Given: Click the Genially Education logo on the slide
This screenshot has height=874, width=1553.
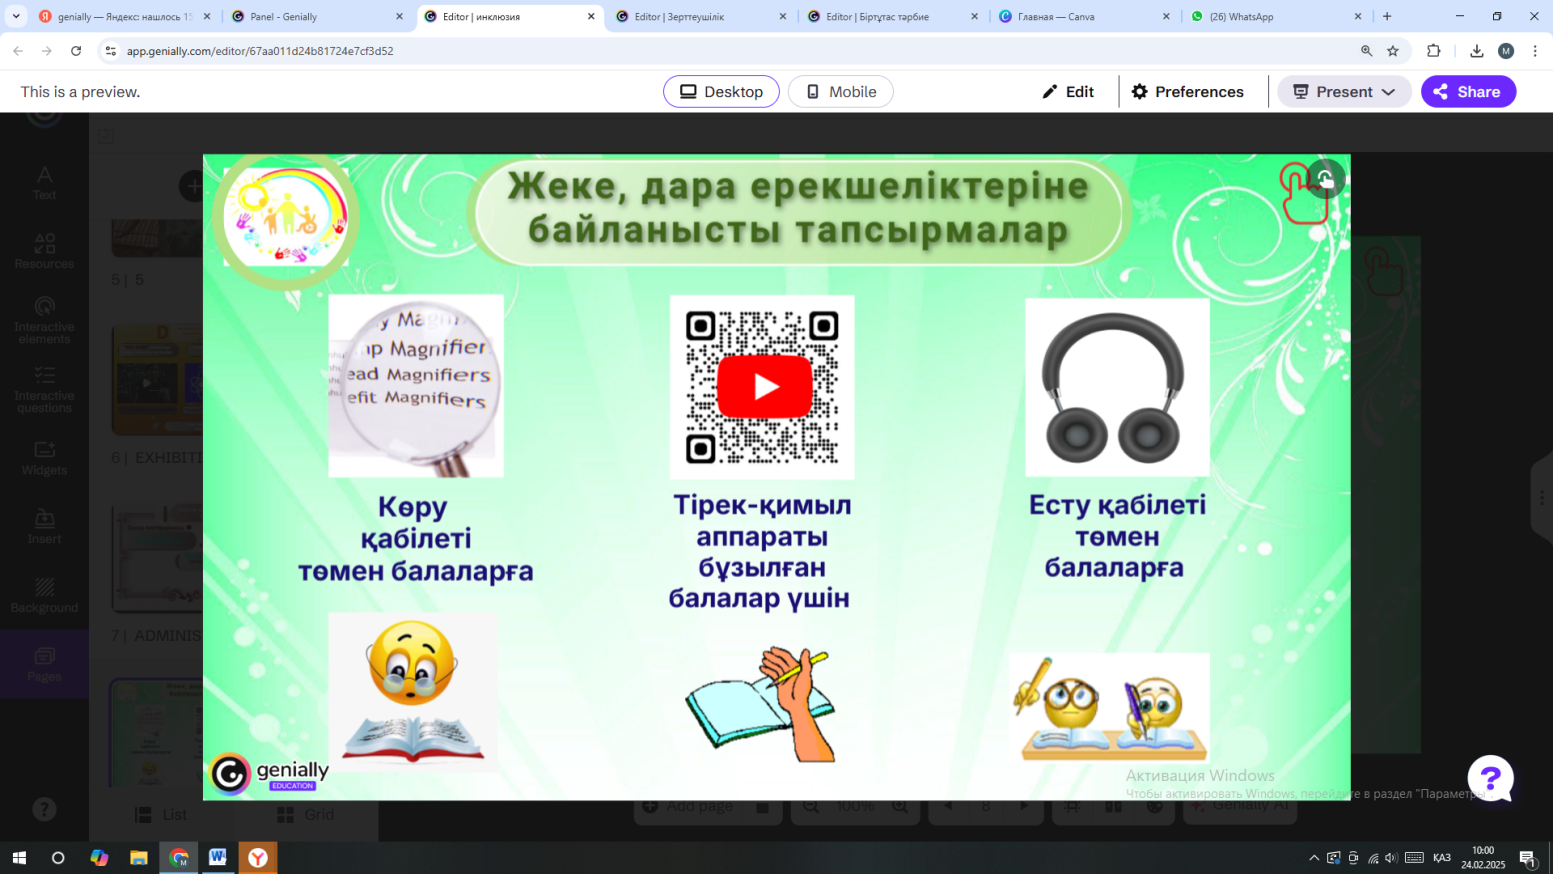Looking at the screenshot, I should tap(269, 773).
